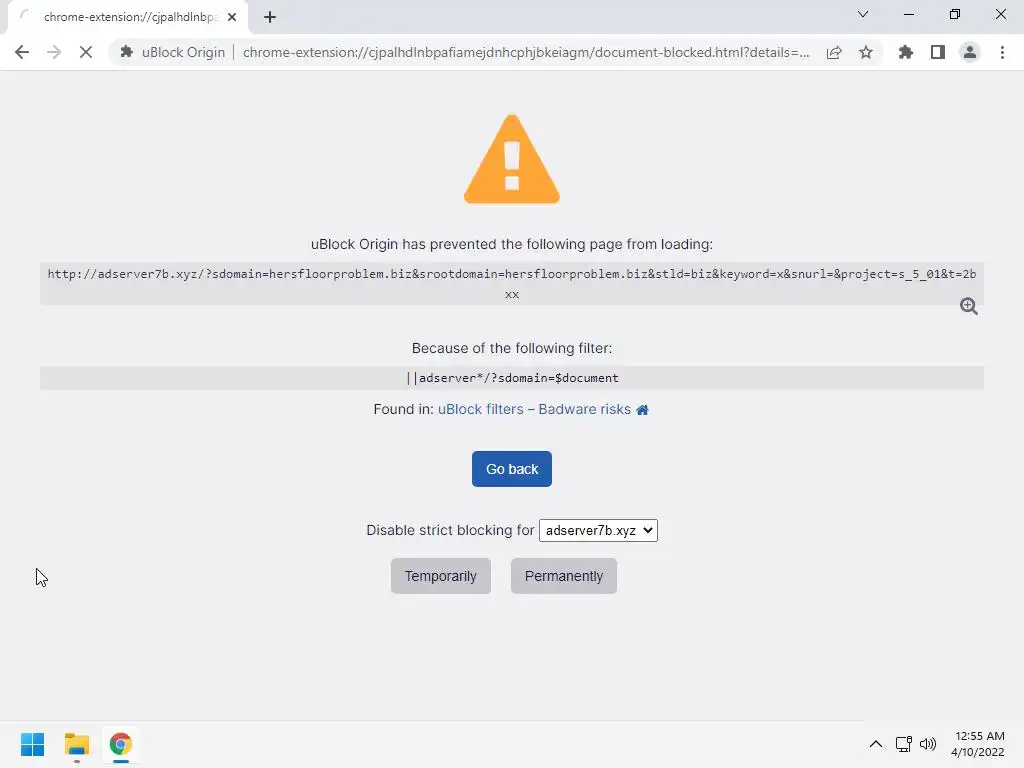Click the Go back button

(x=512, y=469)
